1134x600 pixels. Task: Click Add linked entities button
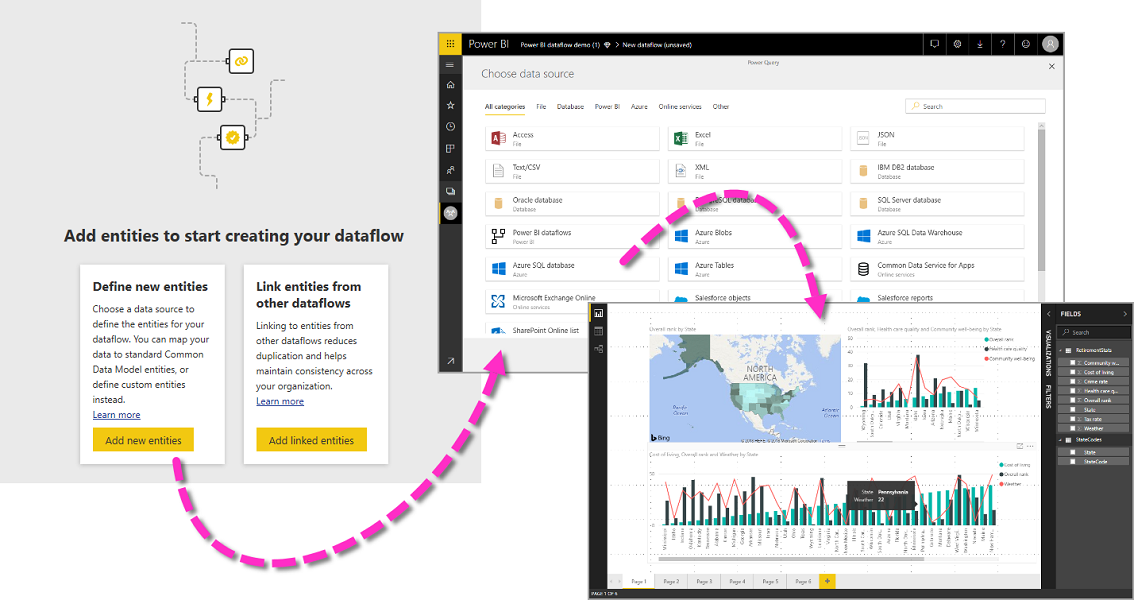tap(312, 440)
